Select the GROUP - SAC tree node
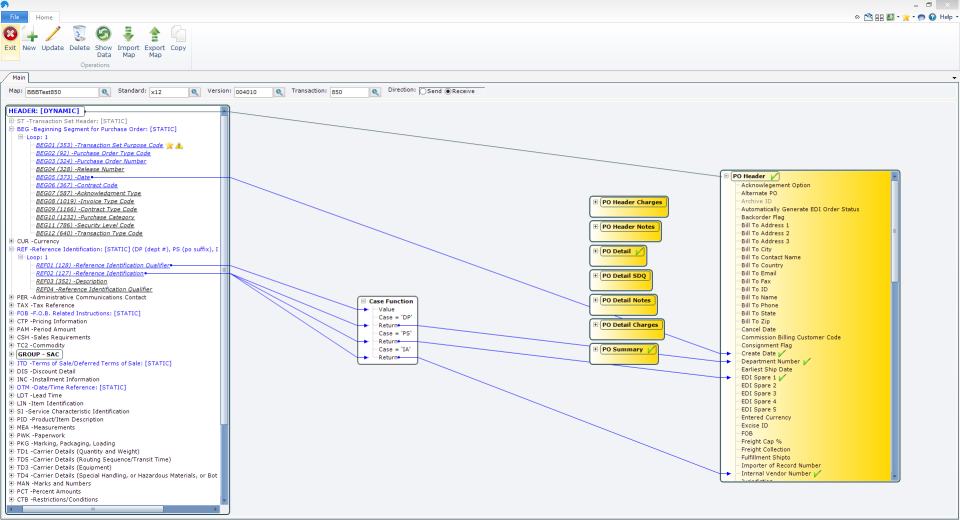This screenshot has width=960, height=520. click(38, 354)
